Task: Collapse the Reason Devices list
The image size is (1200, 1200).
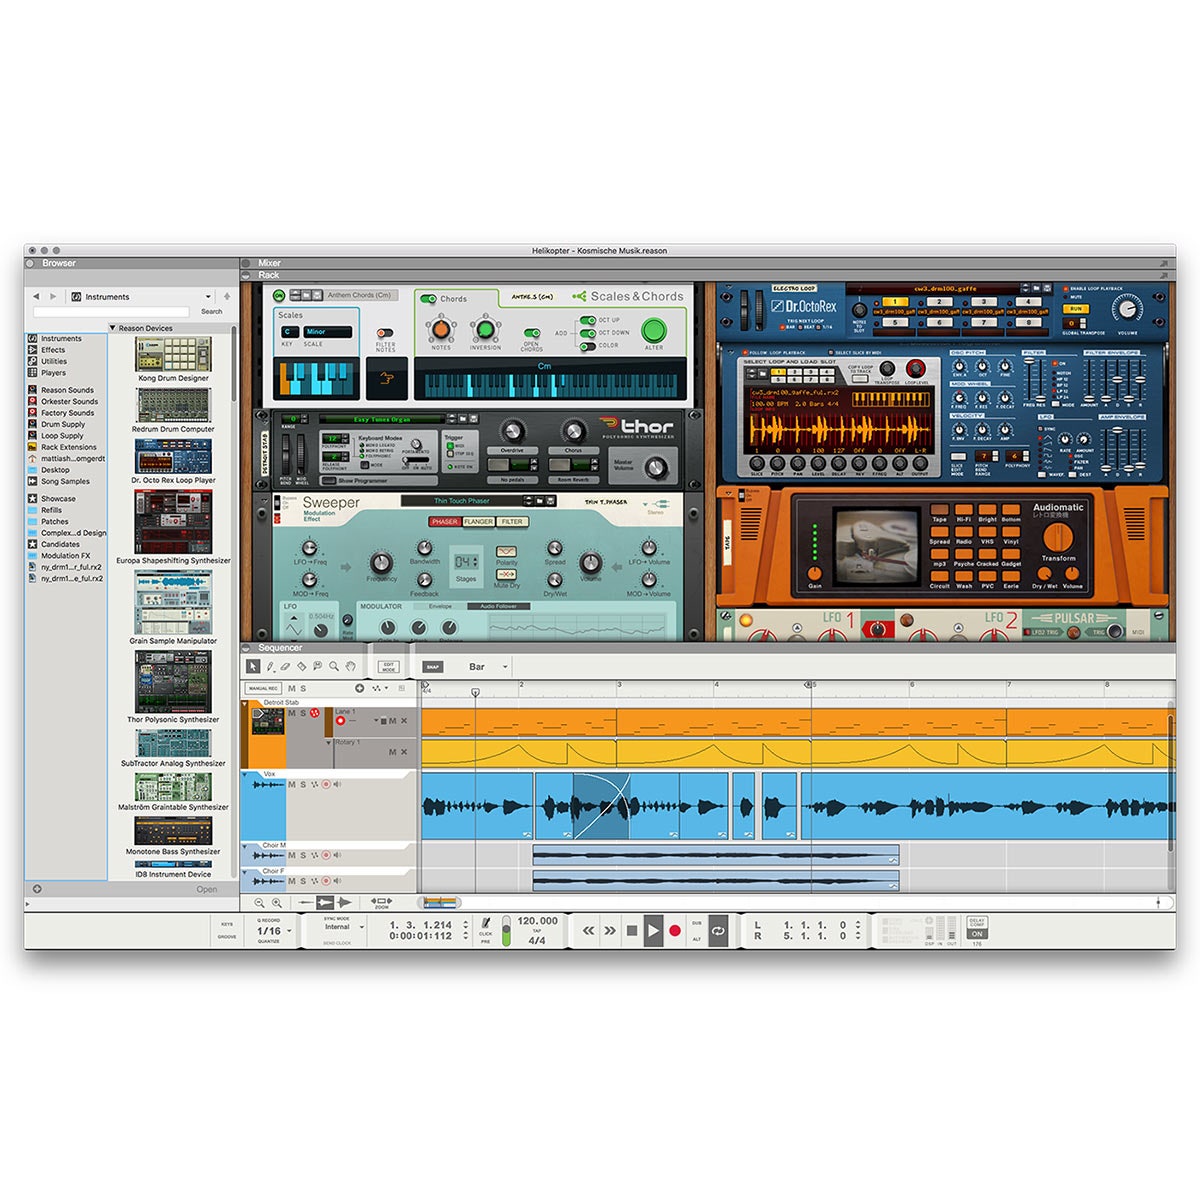Action: (x=113, y=328)
